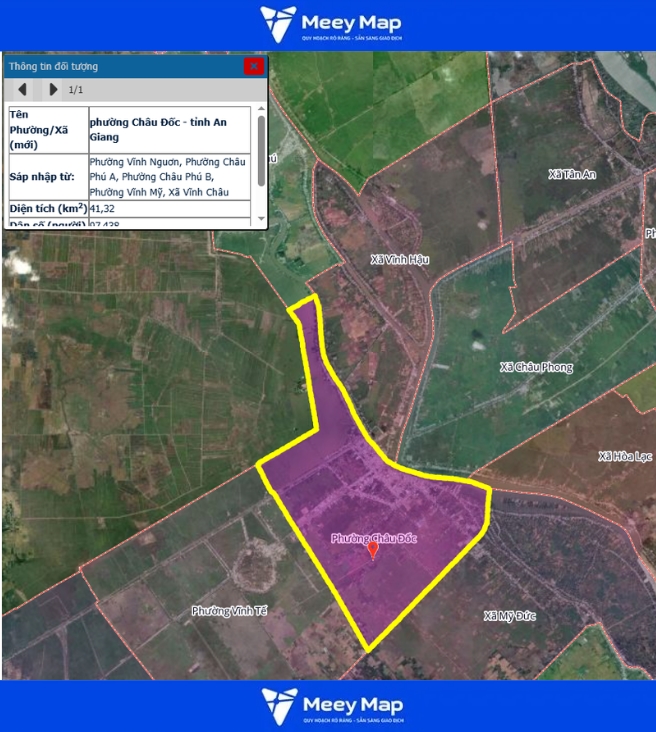Image resolution: width=656 pixels, height=732 pixels.
Task: Click the Diện tích value 41,32 cell
Action: (x=169, y=209)
